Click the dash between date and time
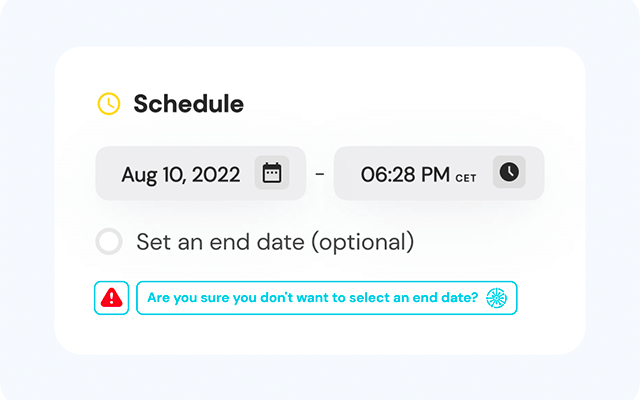 point(320,174)
